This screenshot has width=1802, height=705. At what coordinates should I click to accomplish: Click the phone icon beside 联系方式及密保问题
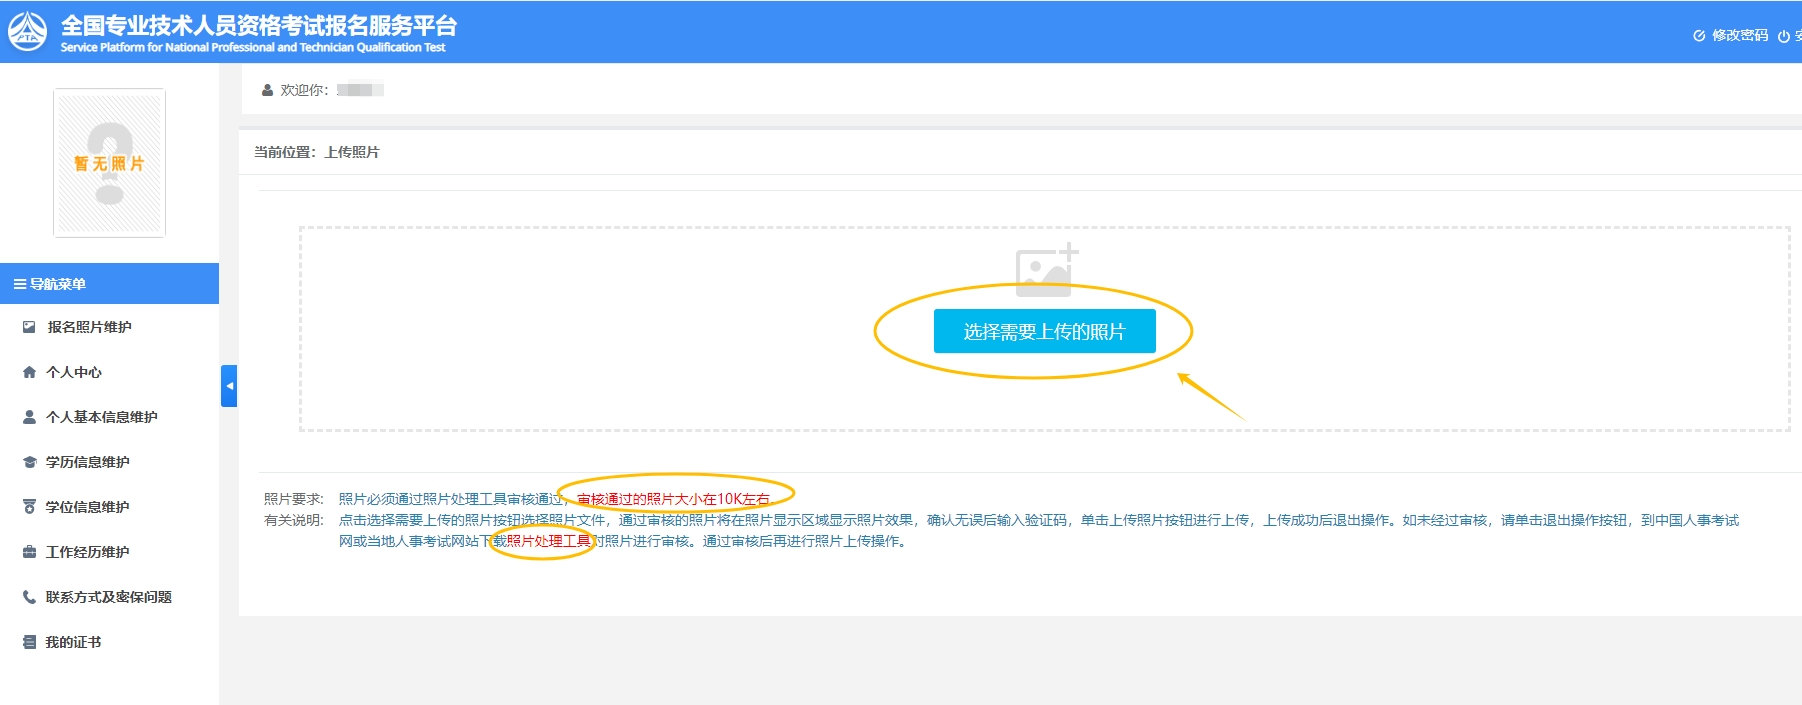pos(29,597)
